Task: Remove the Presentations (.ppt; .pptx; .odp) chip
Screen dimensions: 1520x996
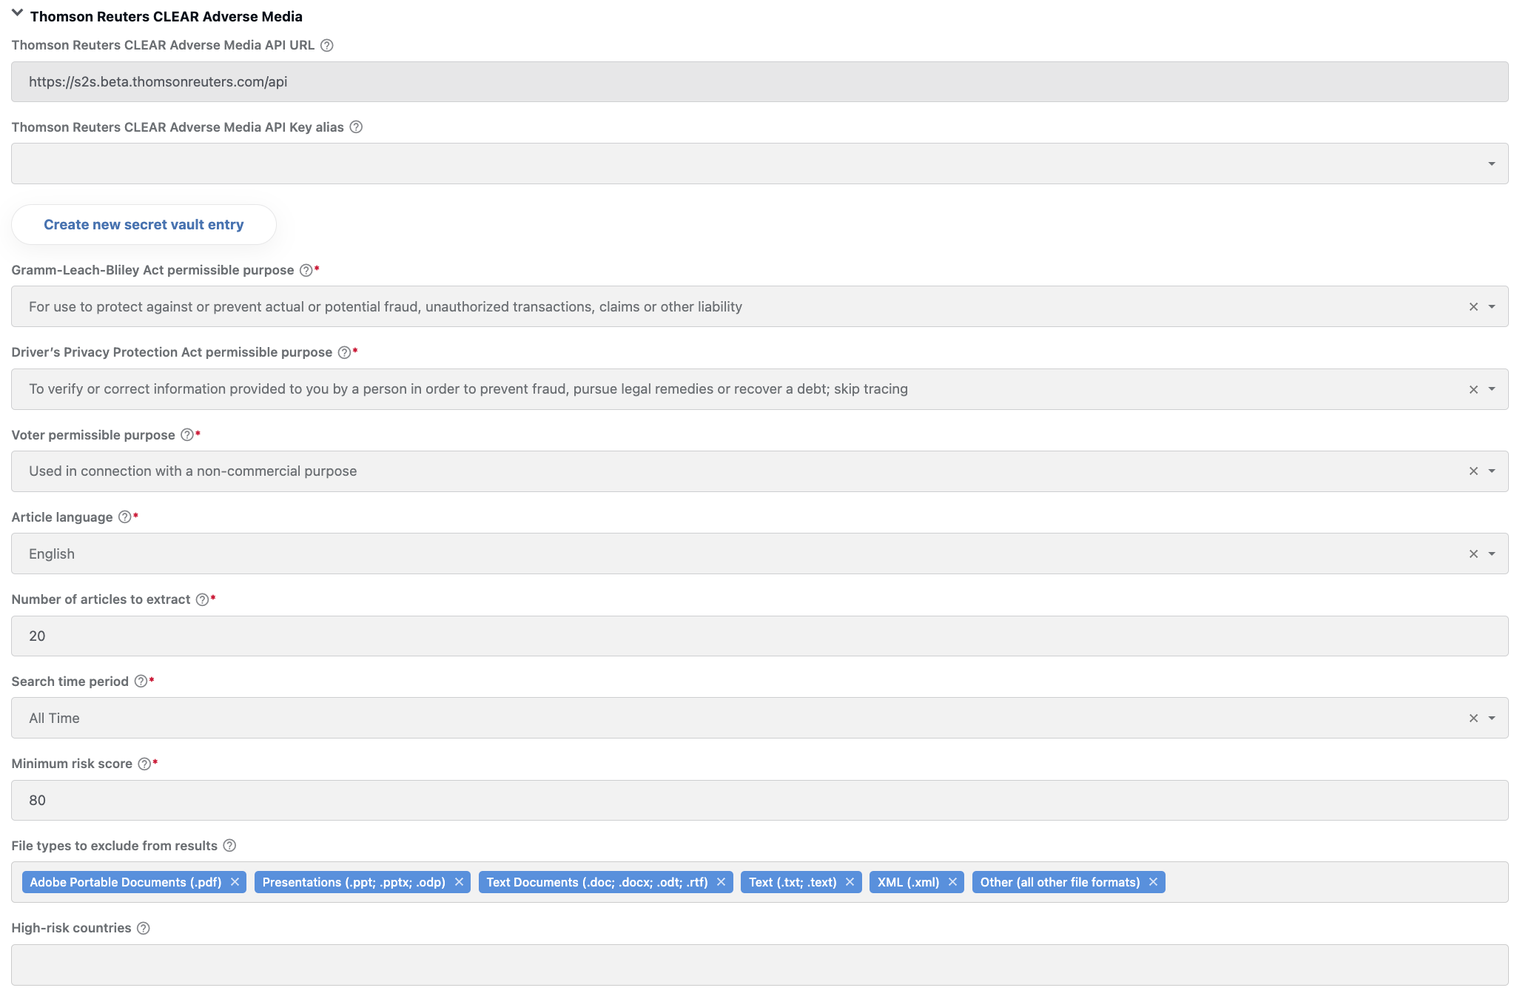Action: pos(459,882)
